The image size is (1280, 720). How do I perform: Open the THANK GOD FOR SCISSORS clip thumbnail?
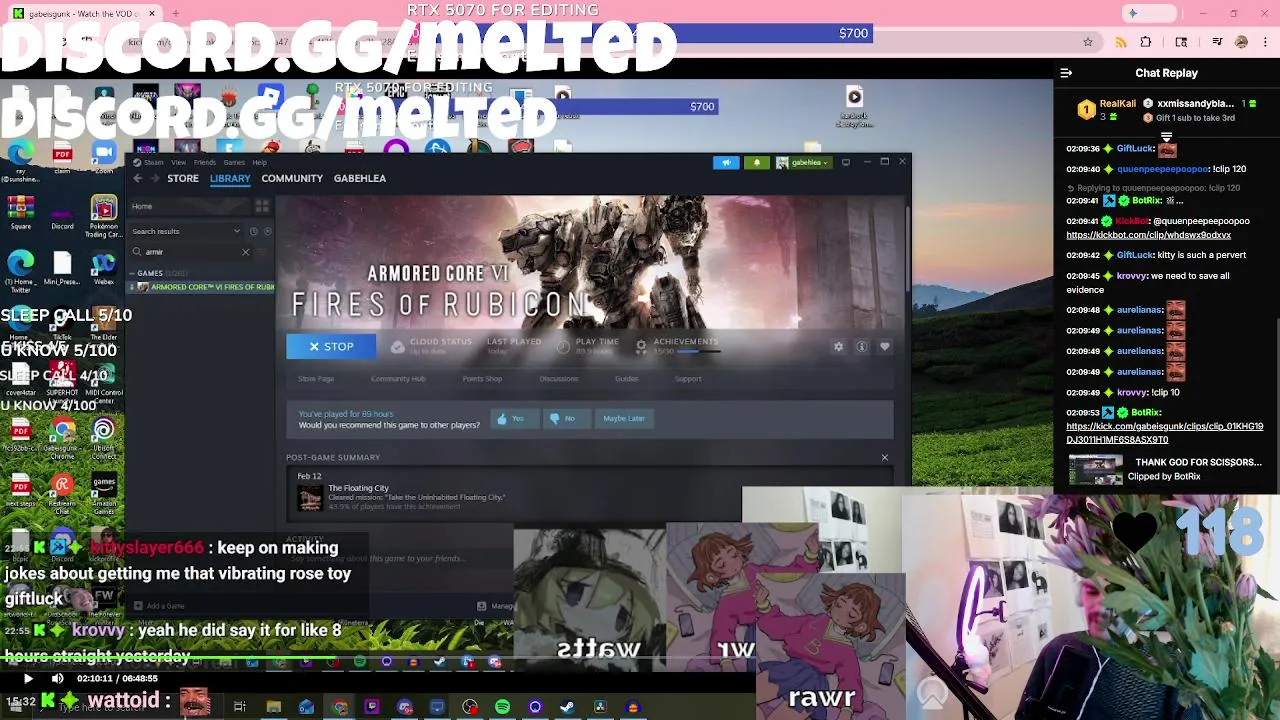(x=1096, y=469)
